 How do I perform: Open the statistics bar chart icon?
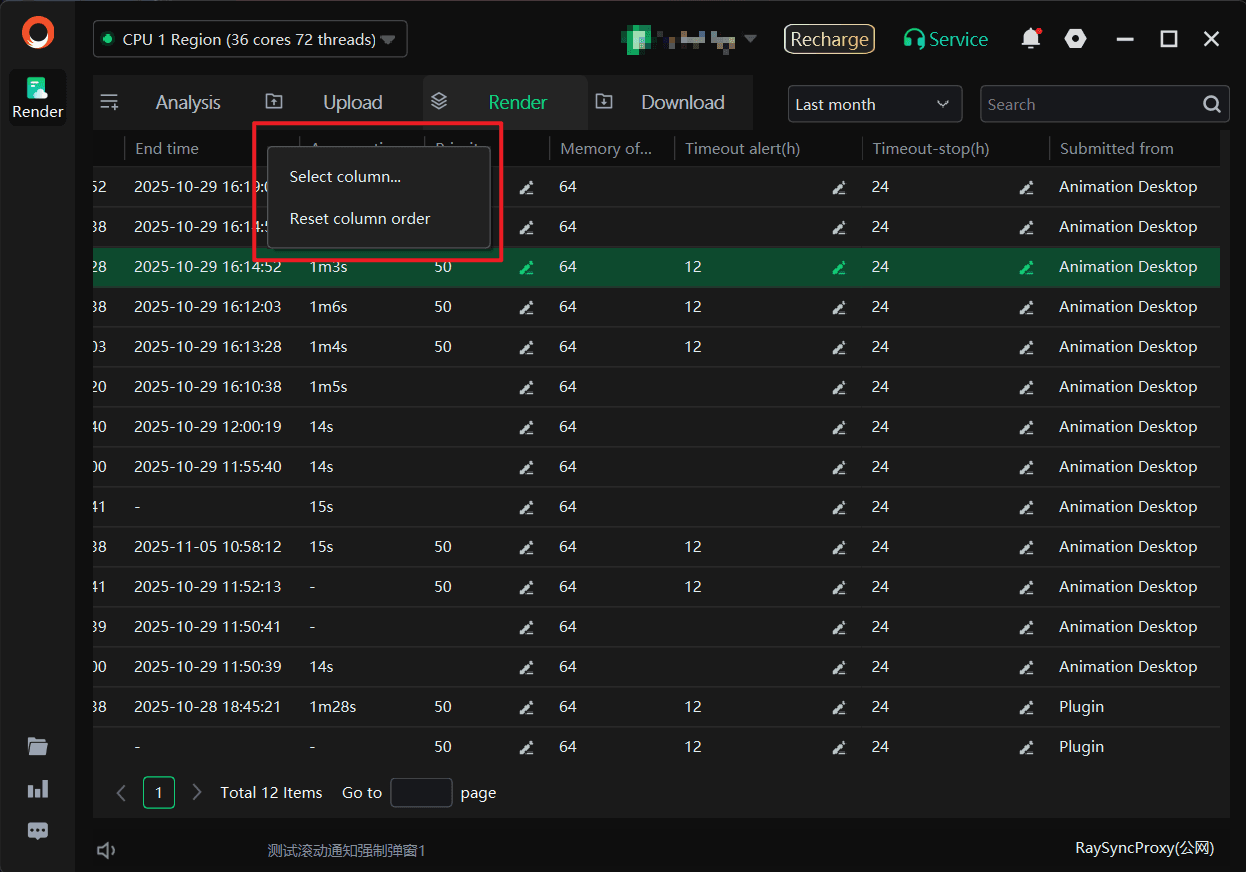[x=38, y=789]
